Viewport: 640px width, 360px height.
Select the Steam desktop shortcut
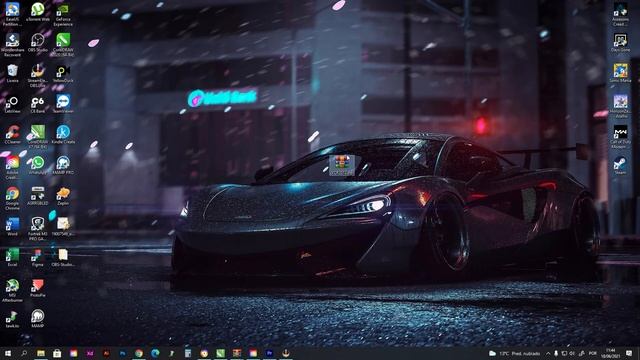620,165
